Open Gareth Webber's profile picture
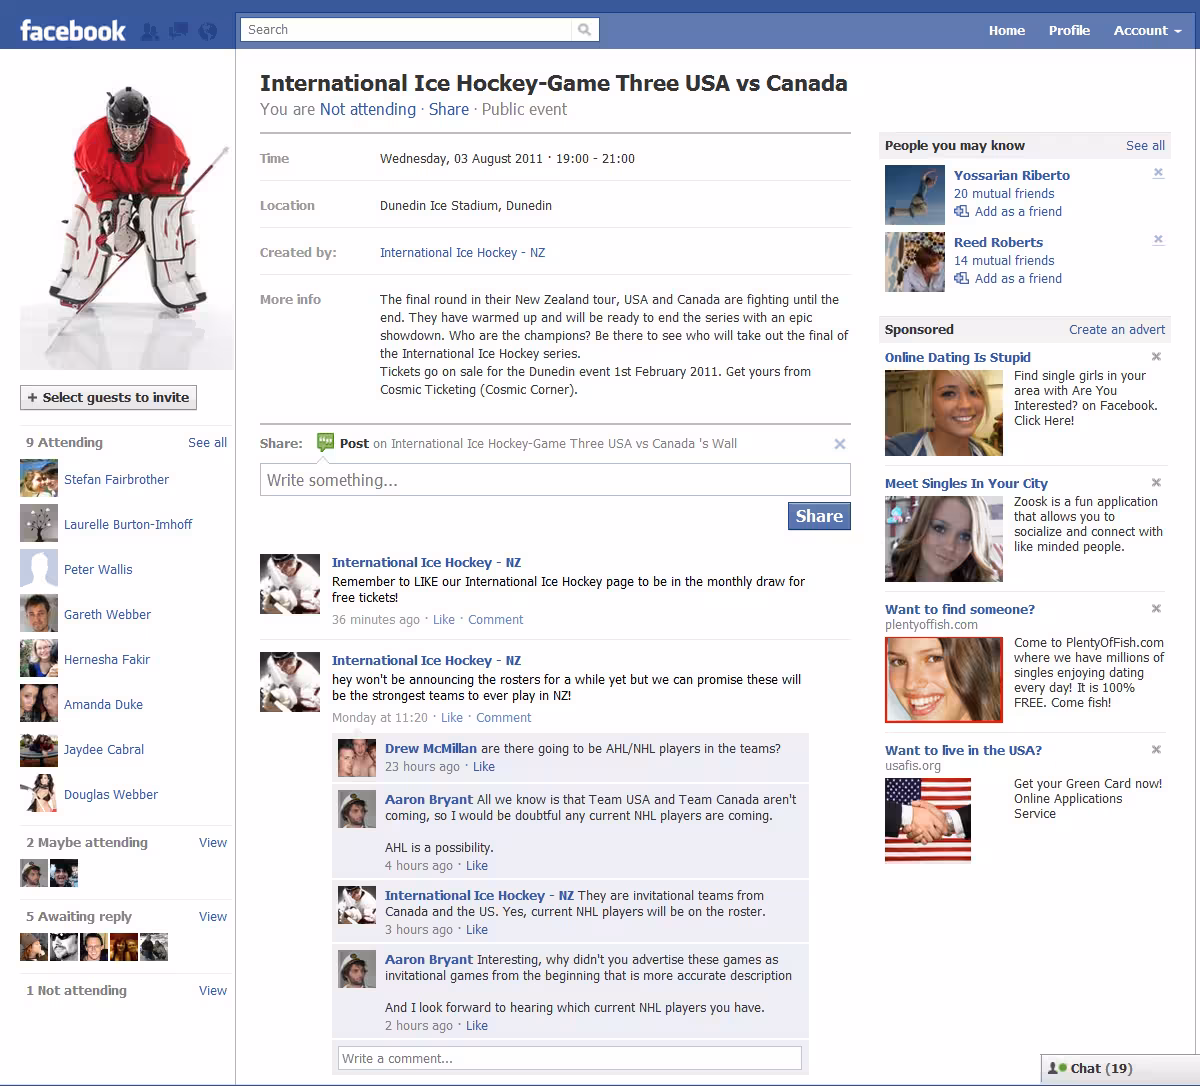The height and width of the screenshot is (1086, 1200). [x=39, y=613]
